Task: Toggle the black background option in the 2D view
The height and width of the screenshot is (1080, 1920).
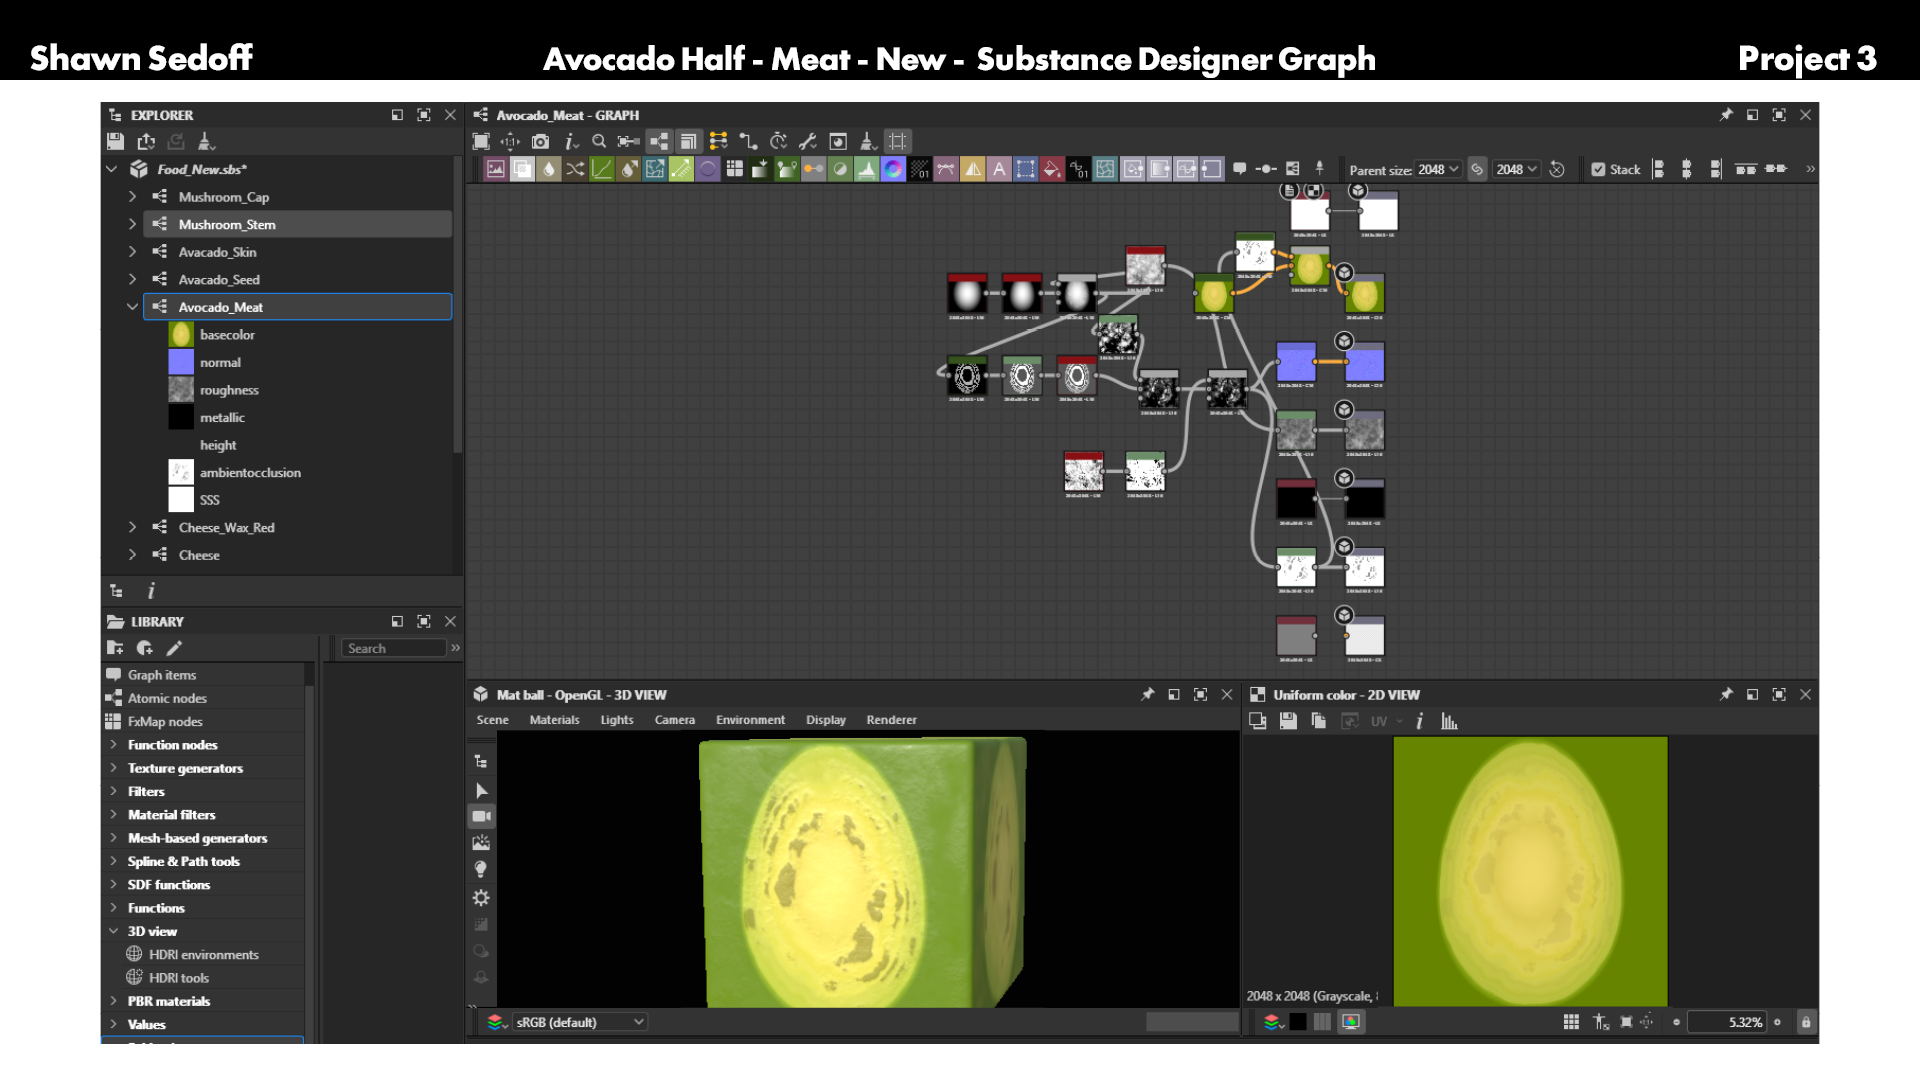Action: pos(1298,1022)
